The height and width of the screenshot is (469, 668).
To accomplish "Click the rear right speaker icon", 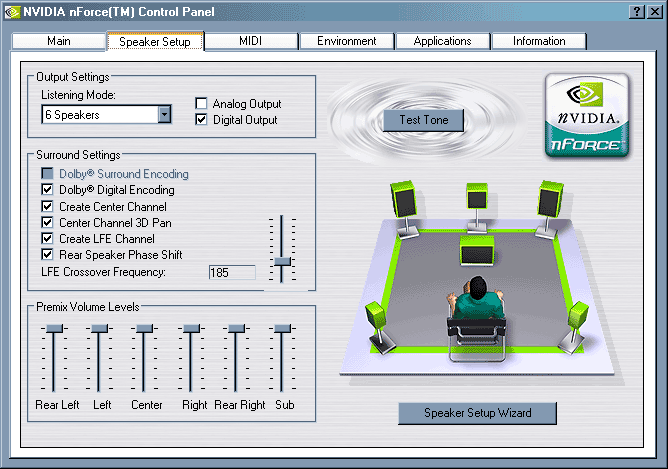I will [575, 327].
